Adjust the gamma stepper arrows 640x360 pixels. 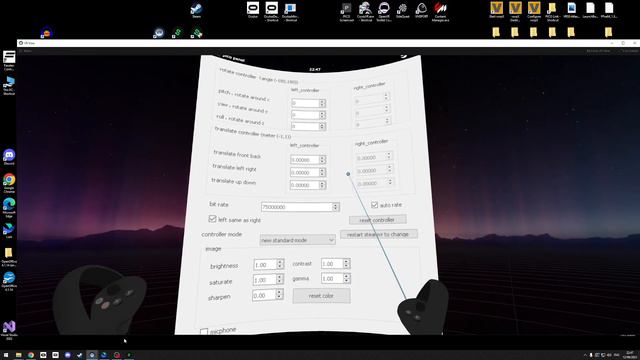(x=346, y=278)
